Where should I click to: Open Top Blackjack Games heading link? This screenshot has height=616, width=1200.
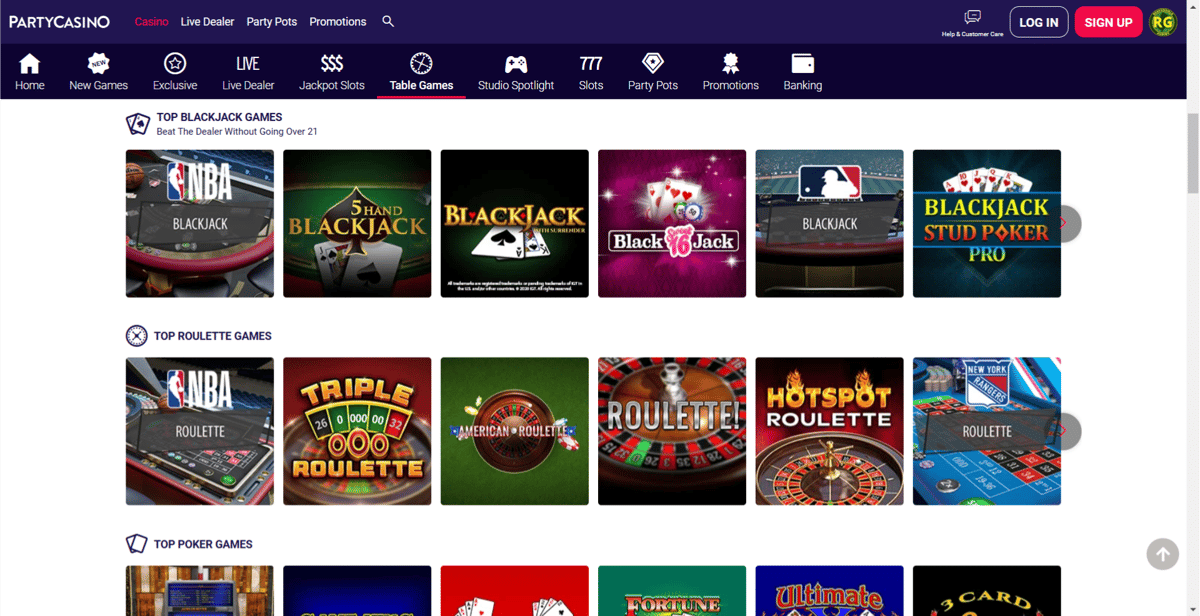pos(219,117)
